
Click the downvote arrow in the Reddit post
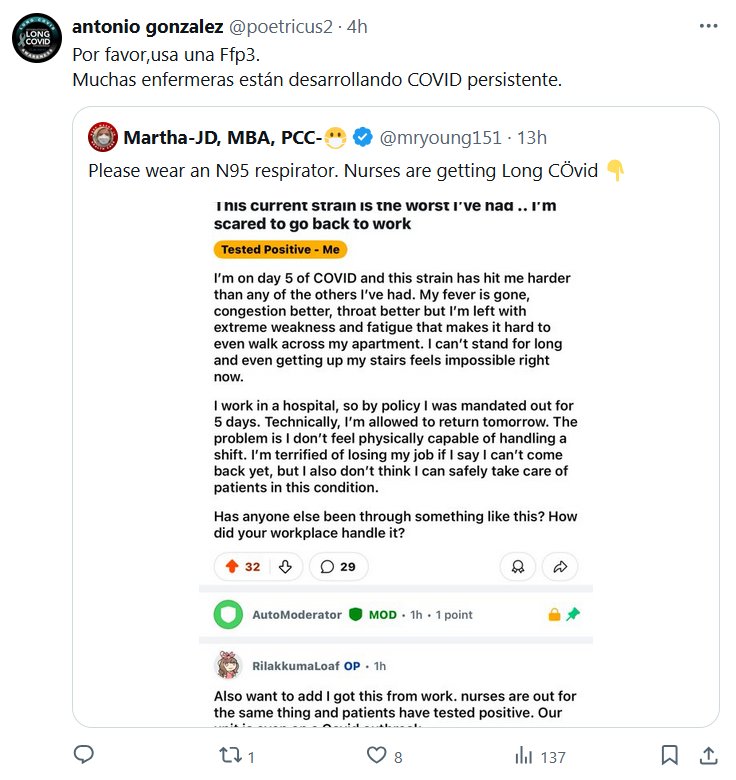tap(285, 566)
